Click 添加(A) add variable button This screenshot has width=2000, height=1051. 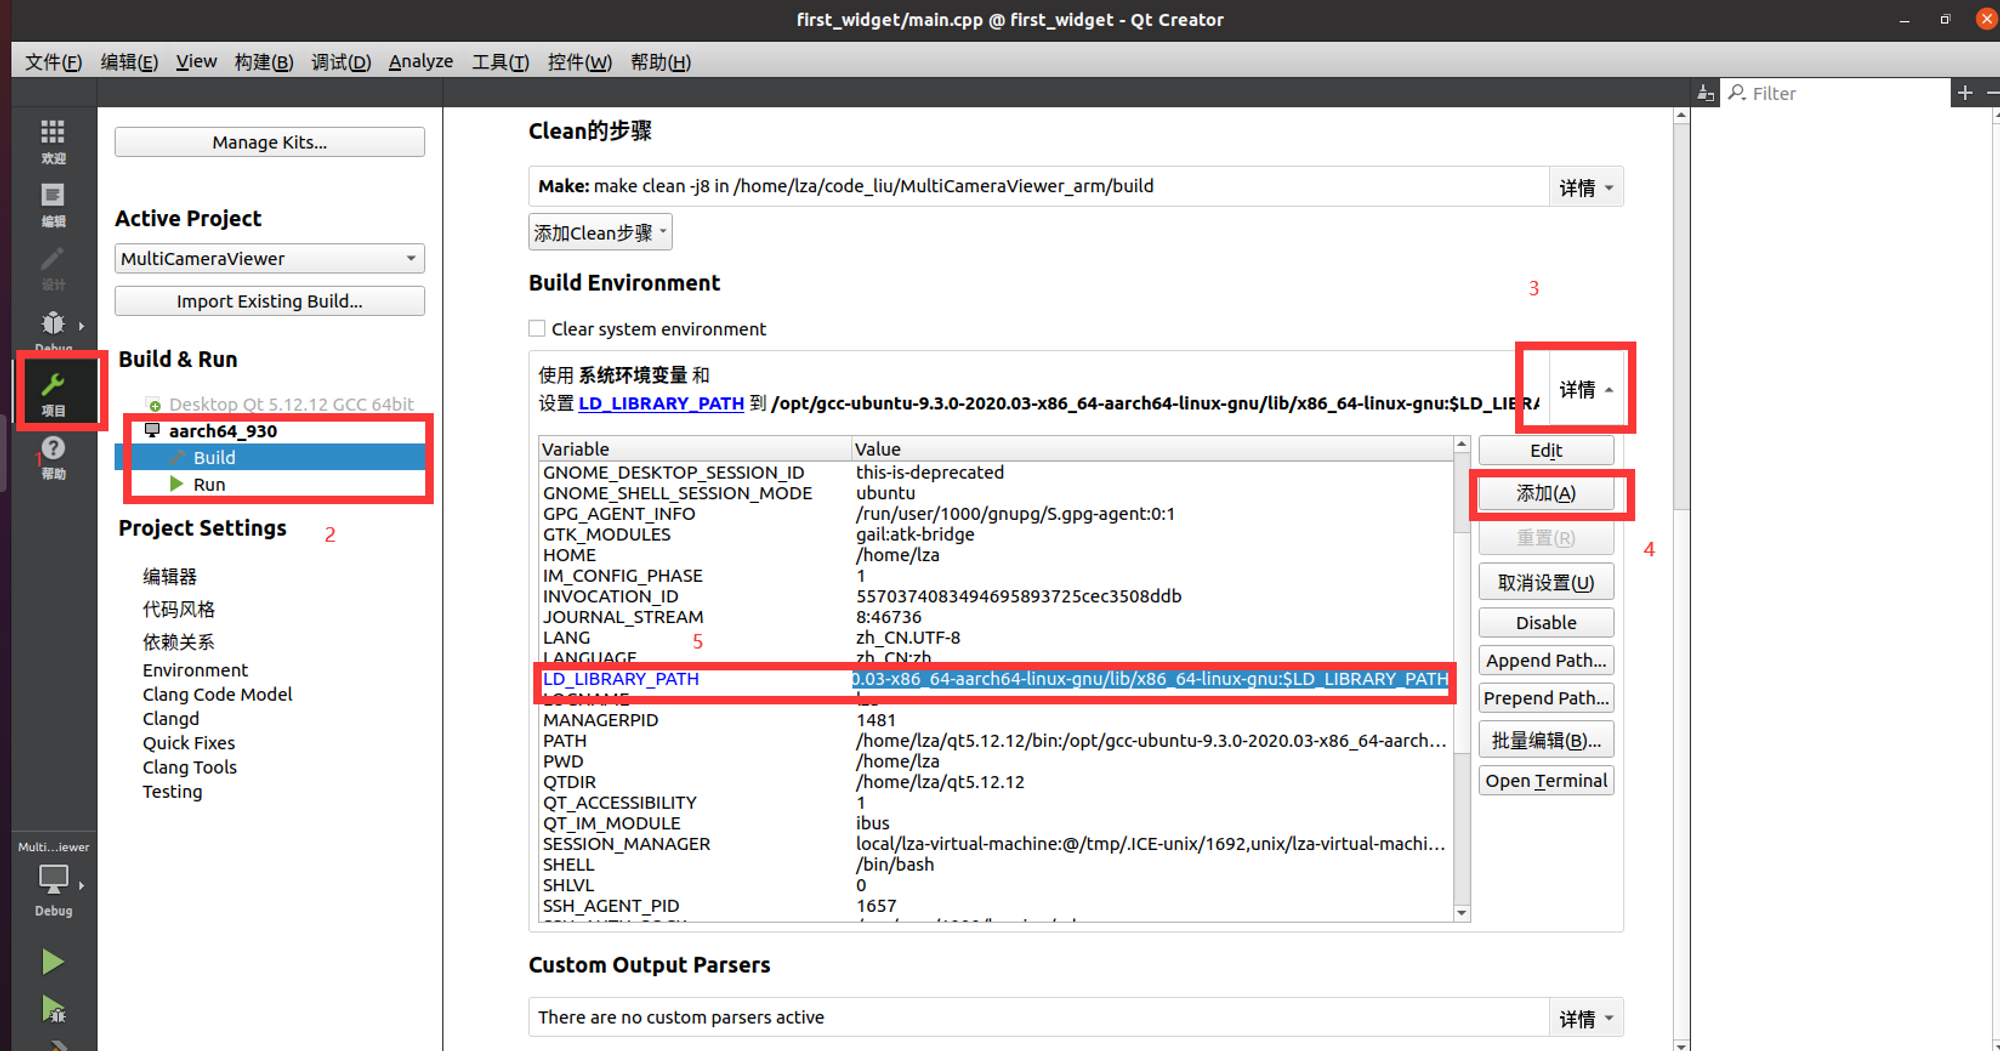[1545, 493]
